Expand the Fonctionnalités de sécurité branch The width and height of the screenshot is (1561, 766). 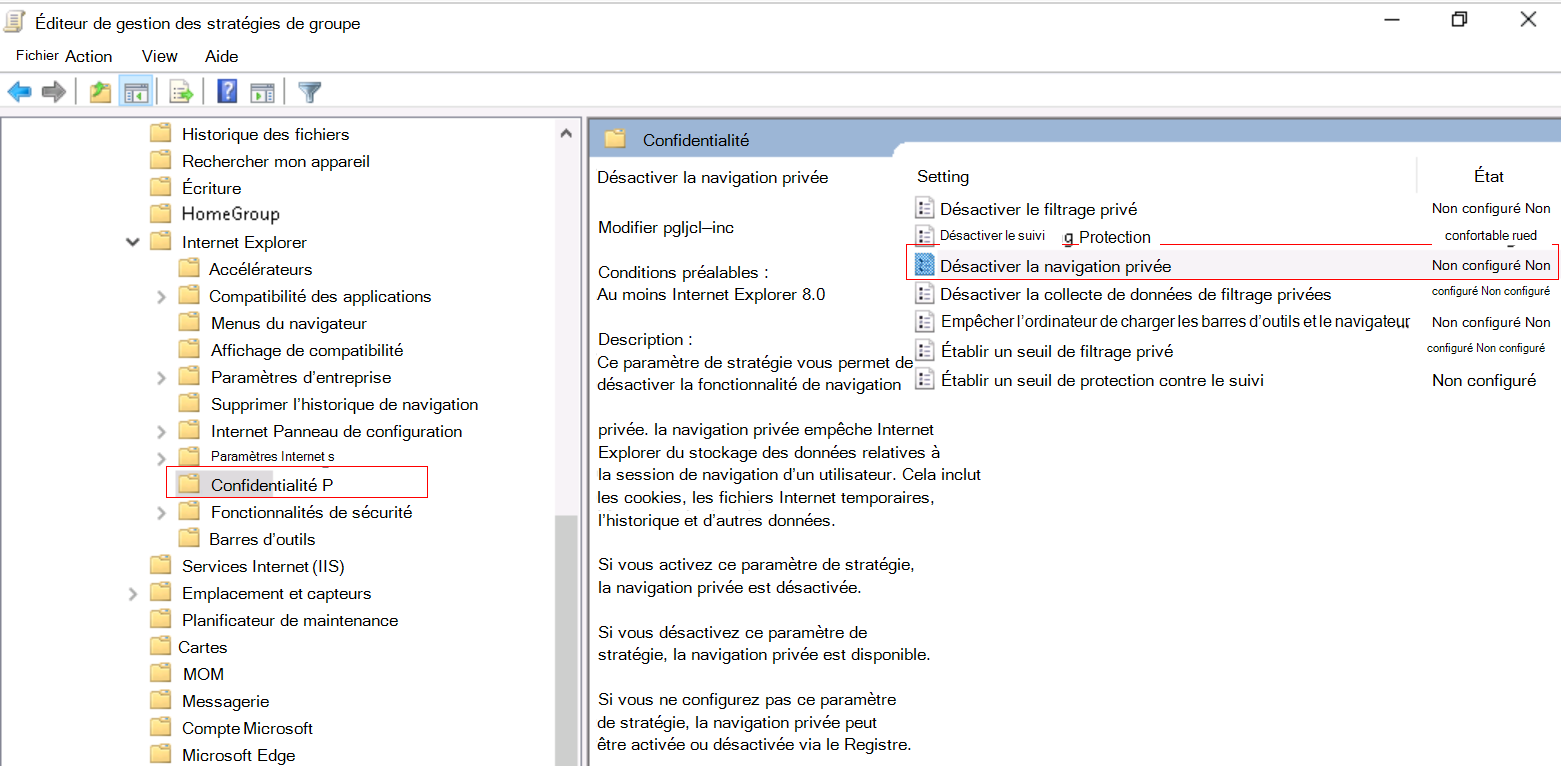160,511
